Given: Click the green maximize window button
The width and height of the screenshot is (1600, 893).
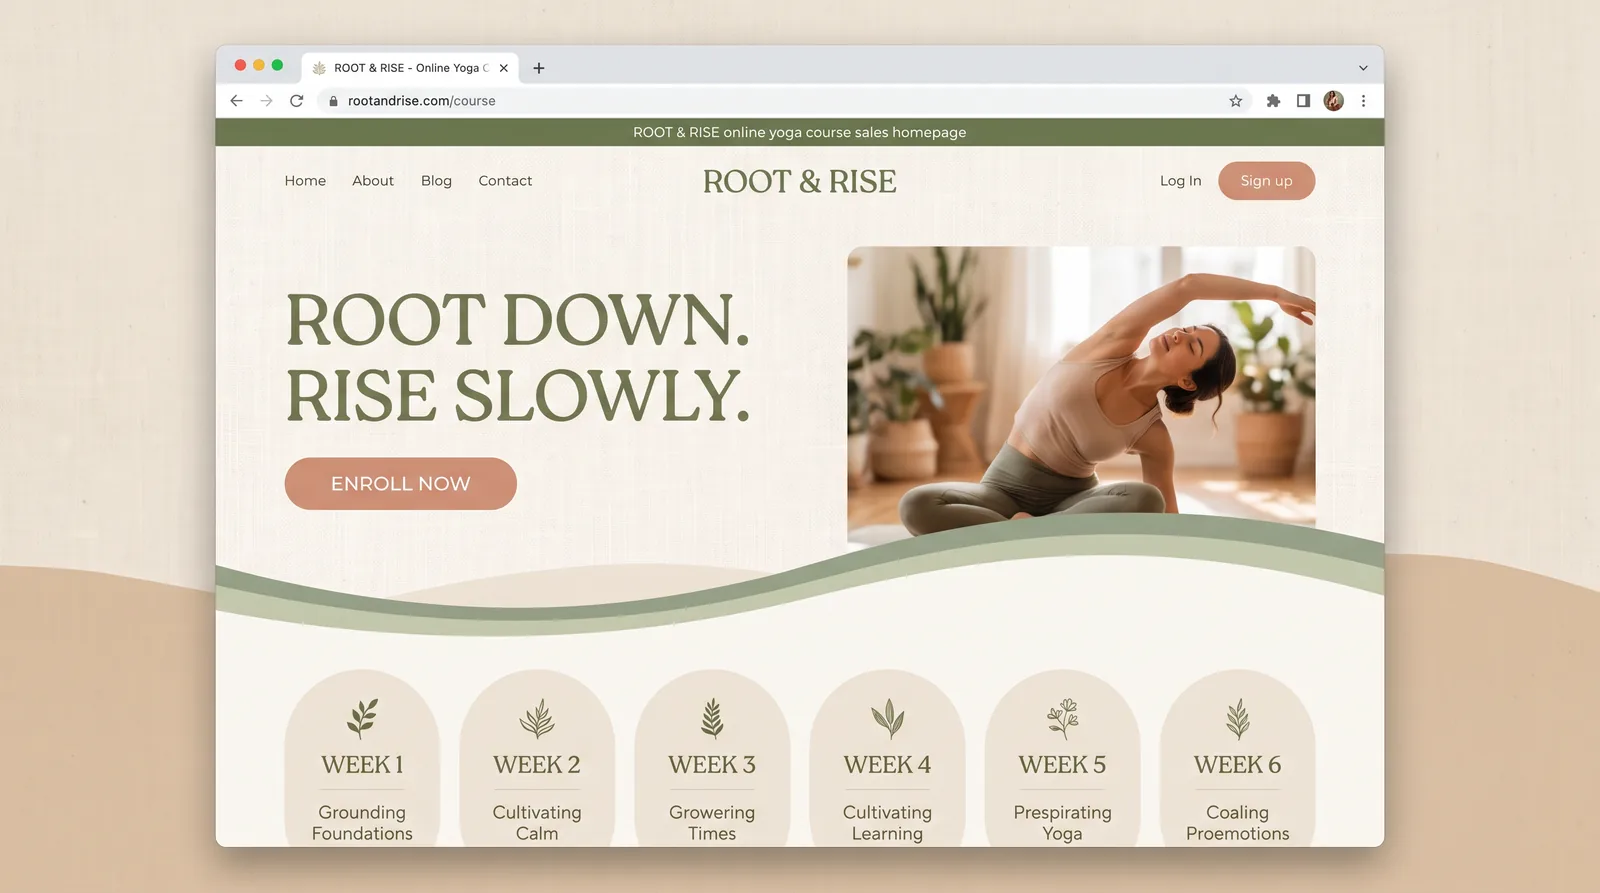Looking at the screenshot, I should (277, 65).
